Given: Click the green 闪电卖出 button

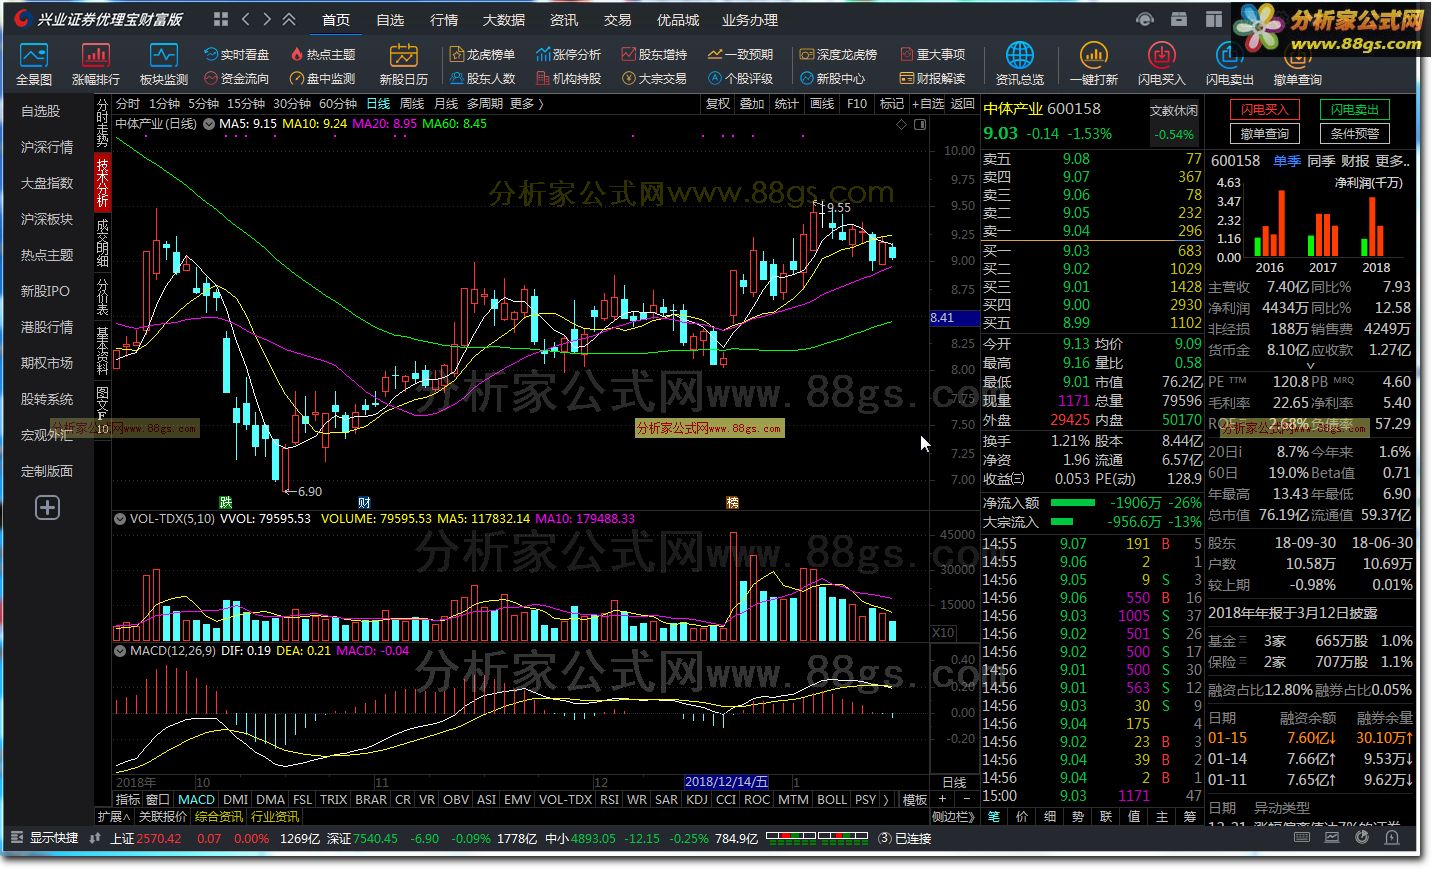Looking at the screenshot, I should point(1355,109).
